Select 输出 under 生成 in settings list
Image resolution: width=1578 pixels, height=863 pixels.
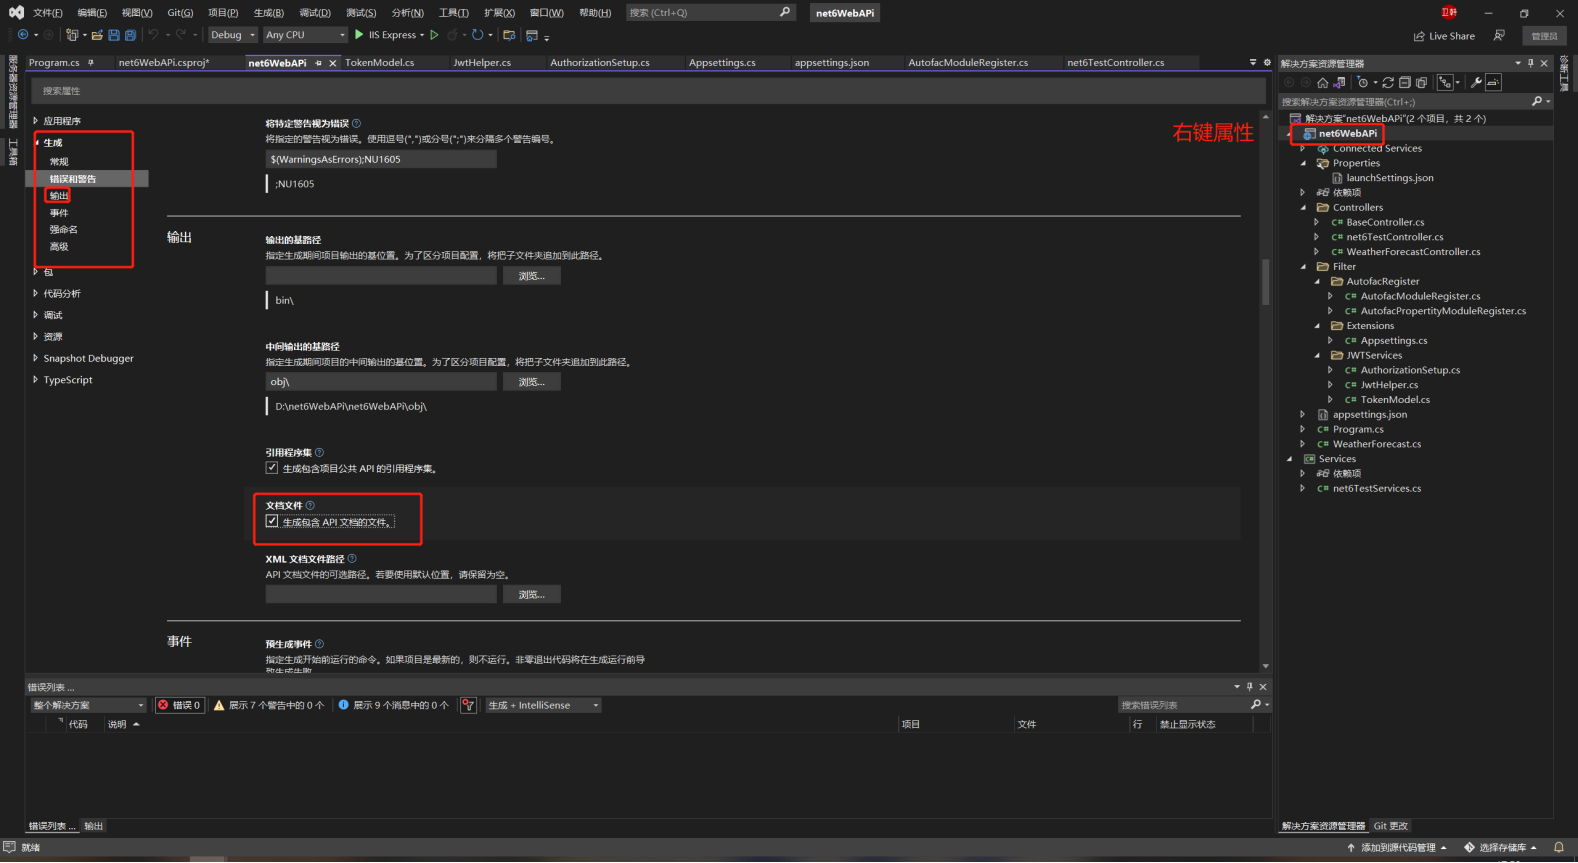pos(59,196)
